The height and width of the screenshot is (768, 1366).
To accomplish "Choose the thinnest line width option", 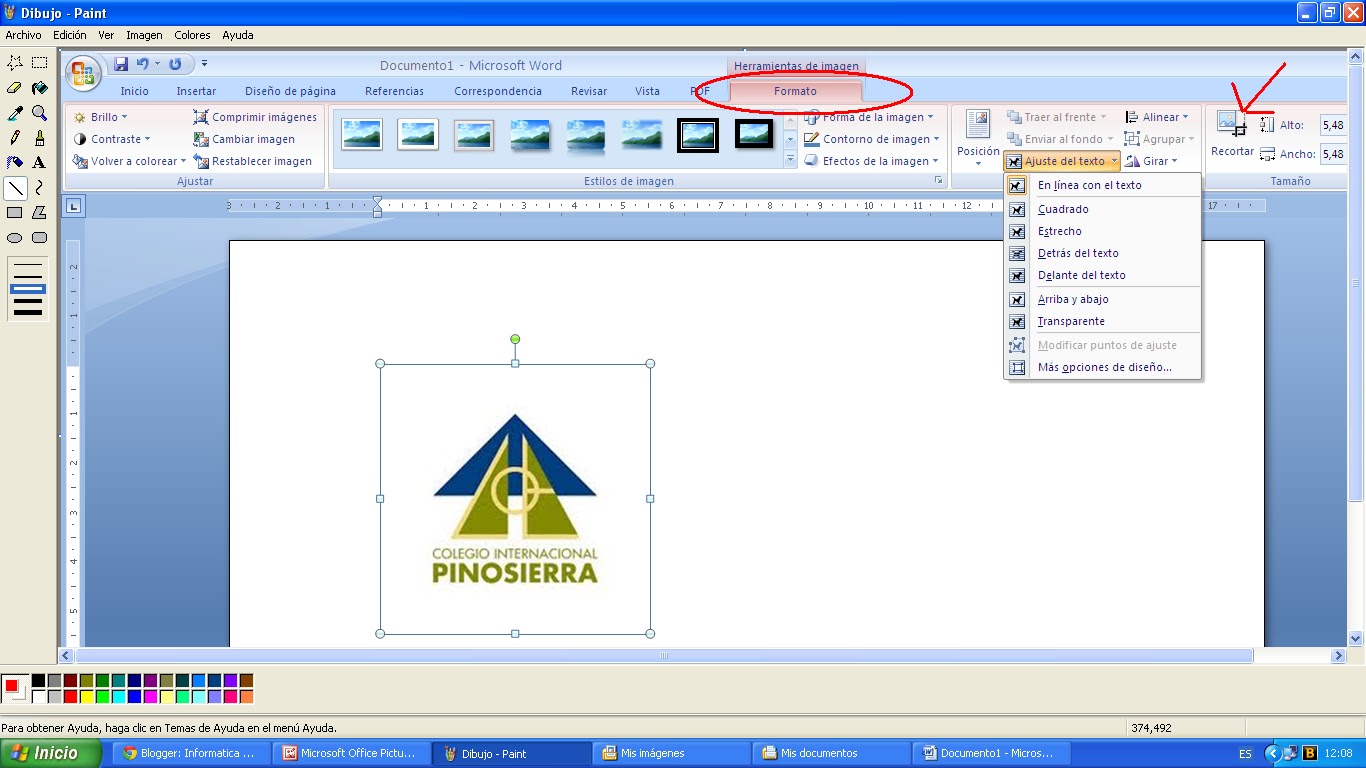I will pos(28,266).
